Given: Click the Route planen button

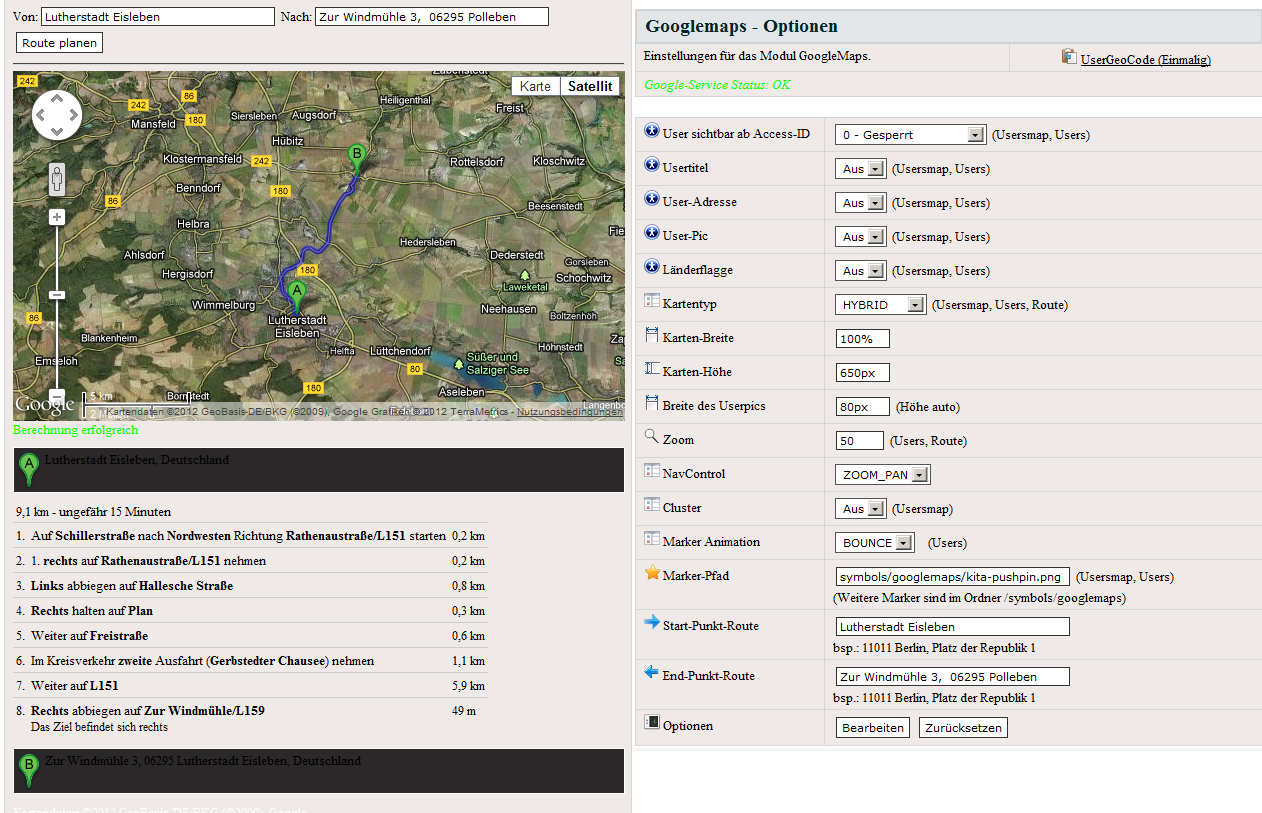Looking at the screenshot, I should pos(60,43).
